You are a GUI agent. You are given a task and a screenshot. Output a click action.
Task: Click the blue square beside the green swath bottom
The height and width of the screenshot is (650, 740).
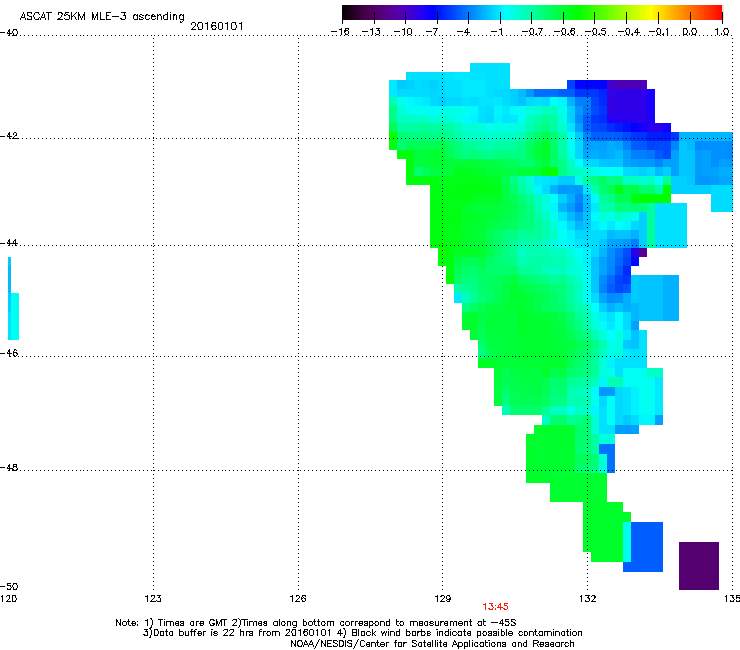pos(647,547)
